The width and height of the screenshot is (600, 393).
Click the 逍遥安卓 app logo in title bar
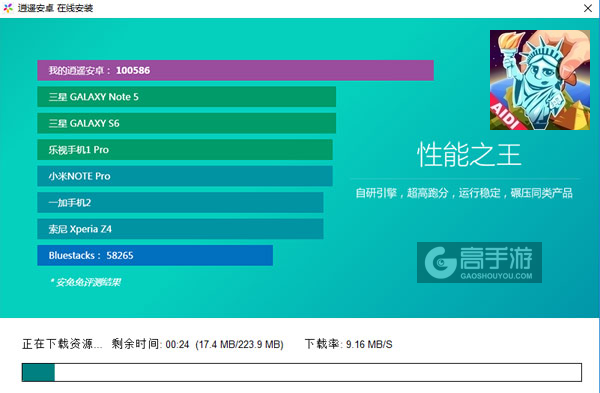8,8
